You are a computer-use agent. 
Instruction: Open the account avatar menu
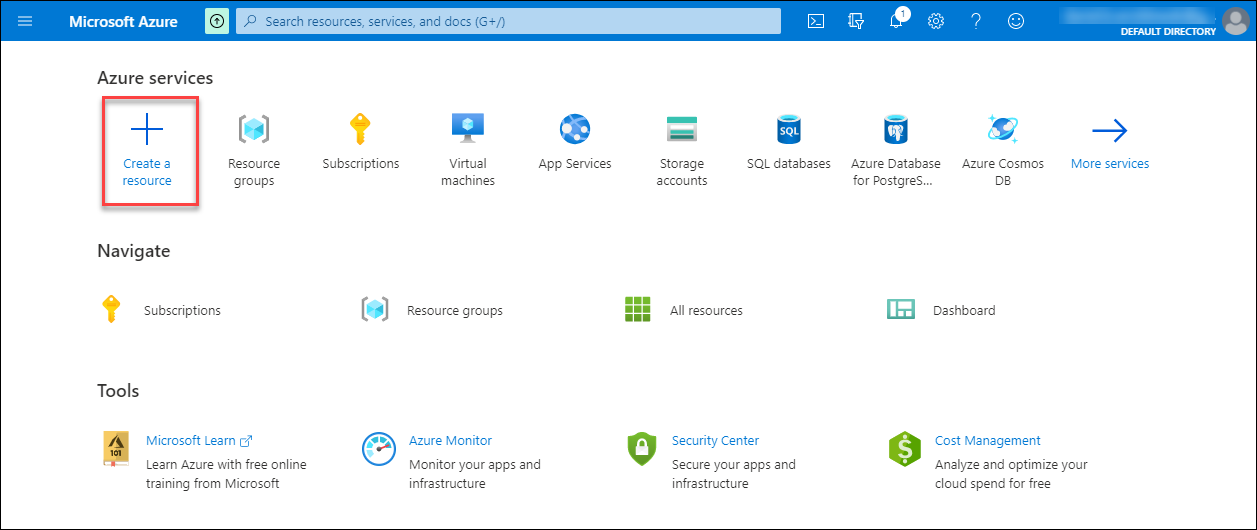[x=1236, y=21]
